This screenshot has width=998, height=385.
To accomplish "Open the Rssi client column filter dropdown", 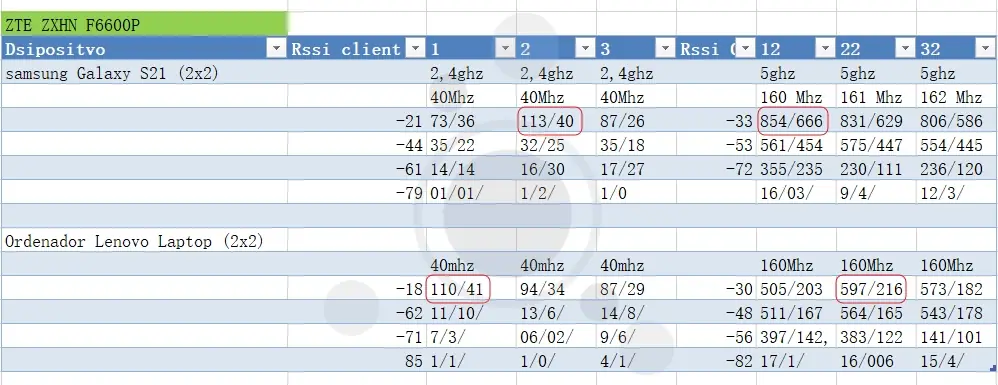I will [x=415, y=48].
